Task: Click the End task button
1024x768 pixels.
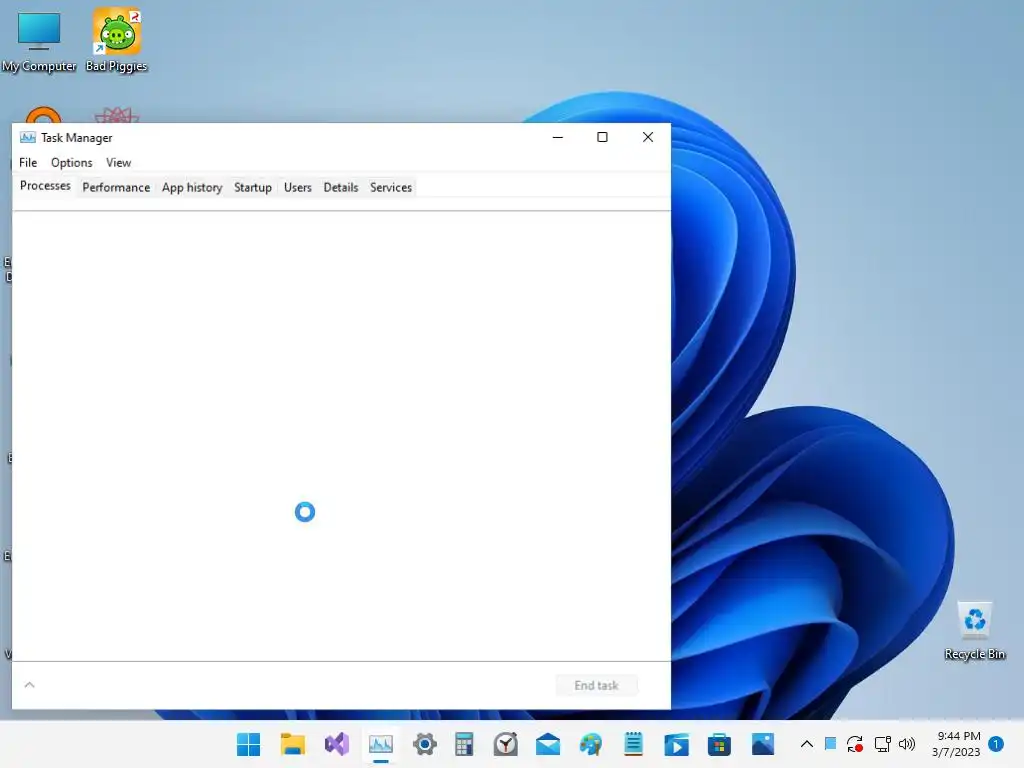Action: [x=596, y=685]
